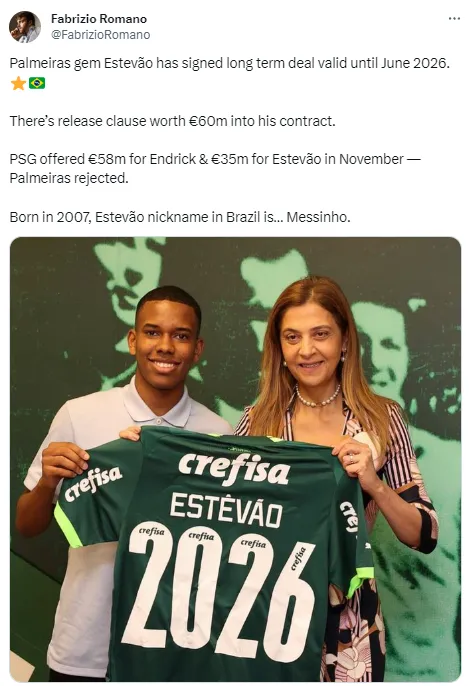Select the Messinho nickname sentence
The height and width of the screenshot is (686, 469).
(180, 217)
